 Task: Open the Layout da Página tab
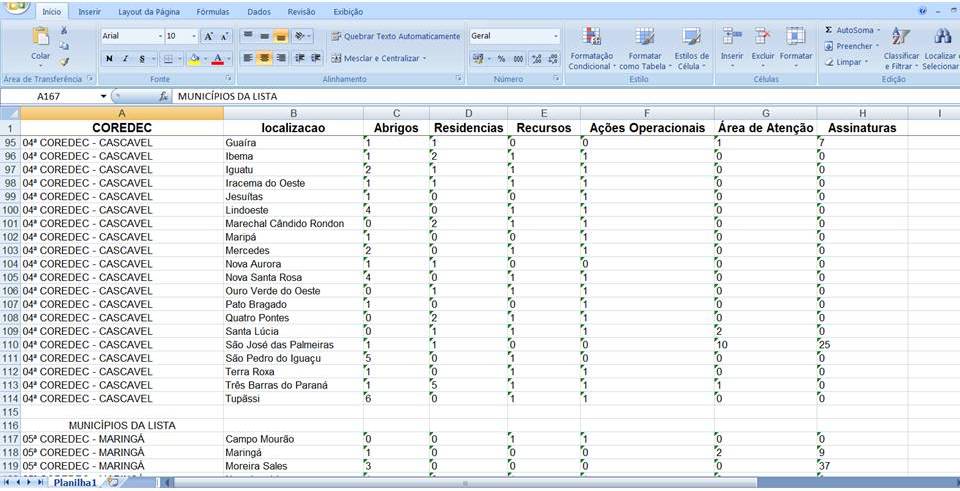click(x=148, y=12)
